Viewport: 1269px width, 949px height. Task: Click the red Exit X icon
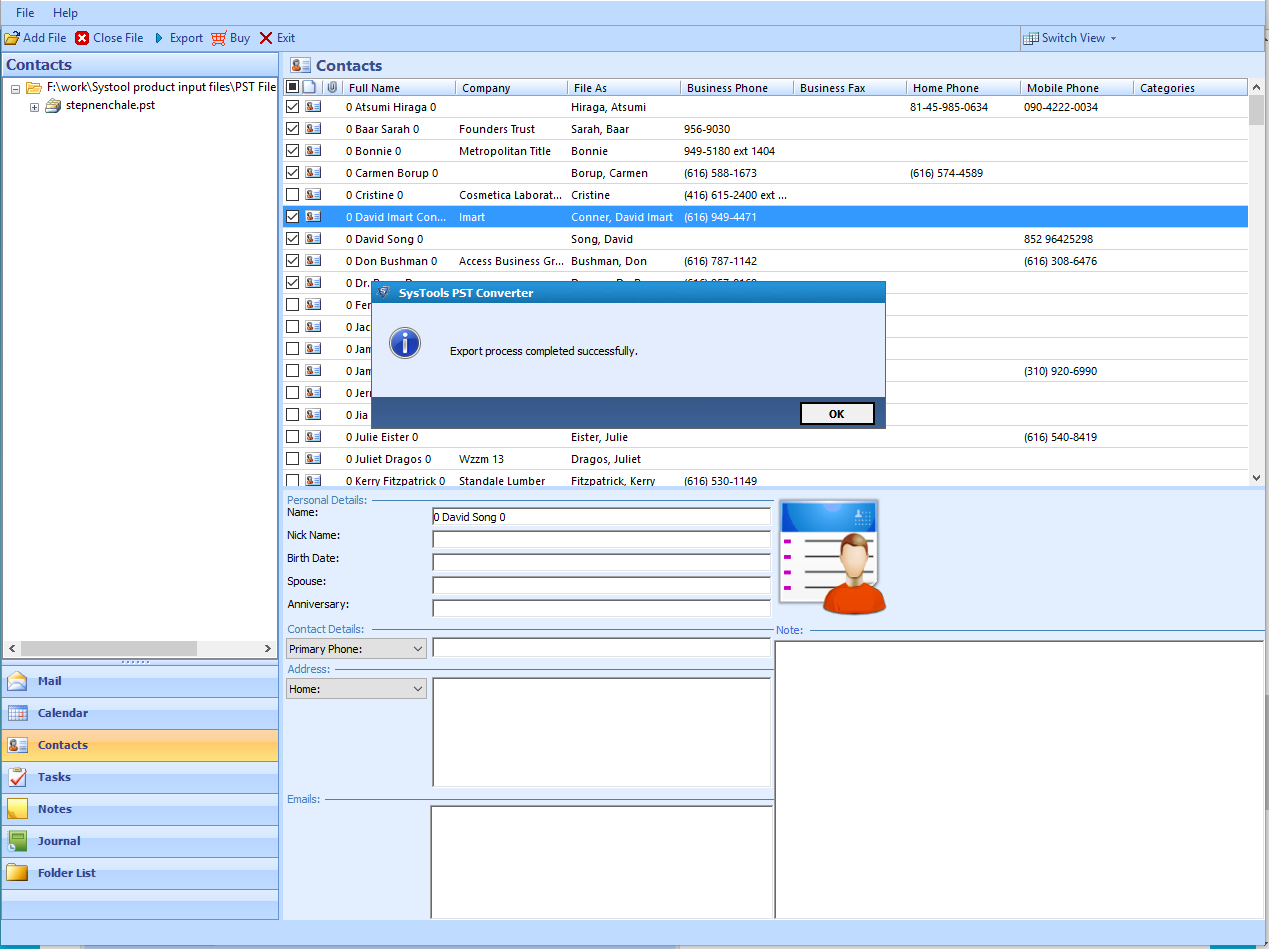266,38
